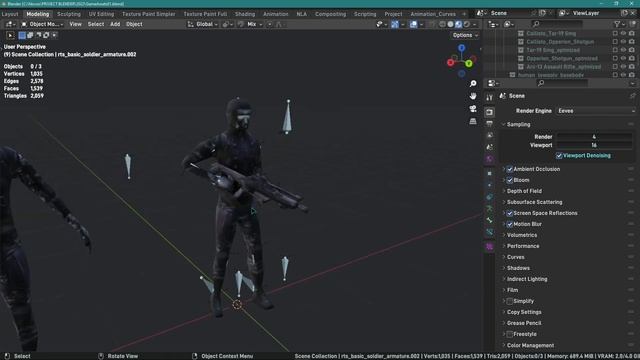Open the Render Engine Eevee dropdown
The image size is (640, 360).
click(596, 111)
